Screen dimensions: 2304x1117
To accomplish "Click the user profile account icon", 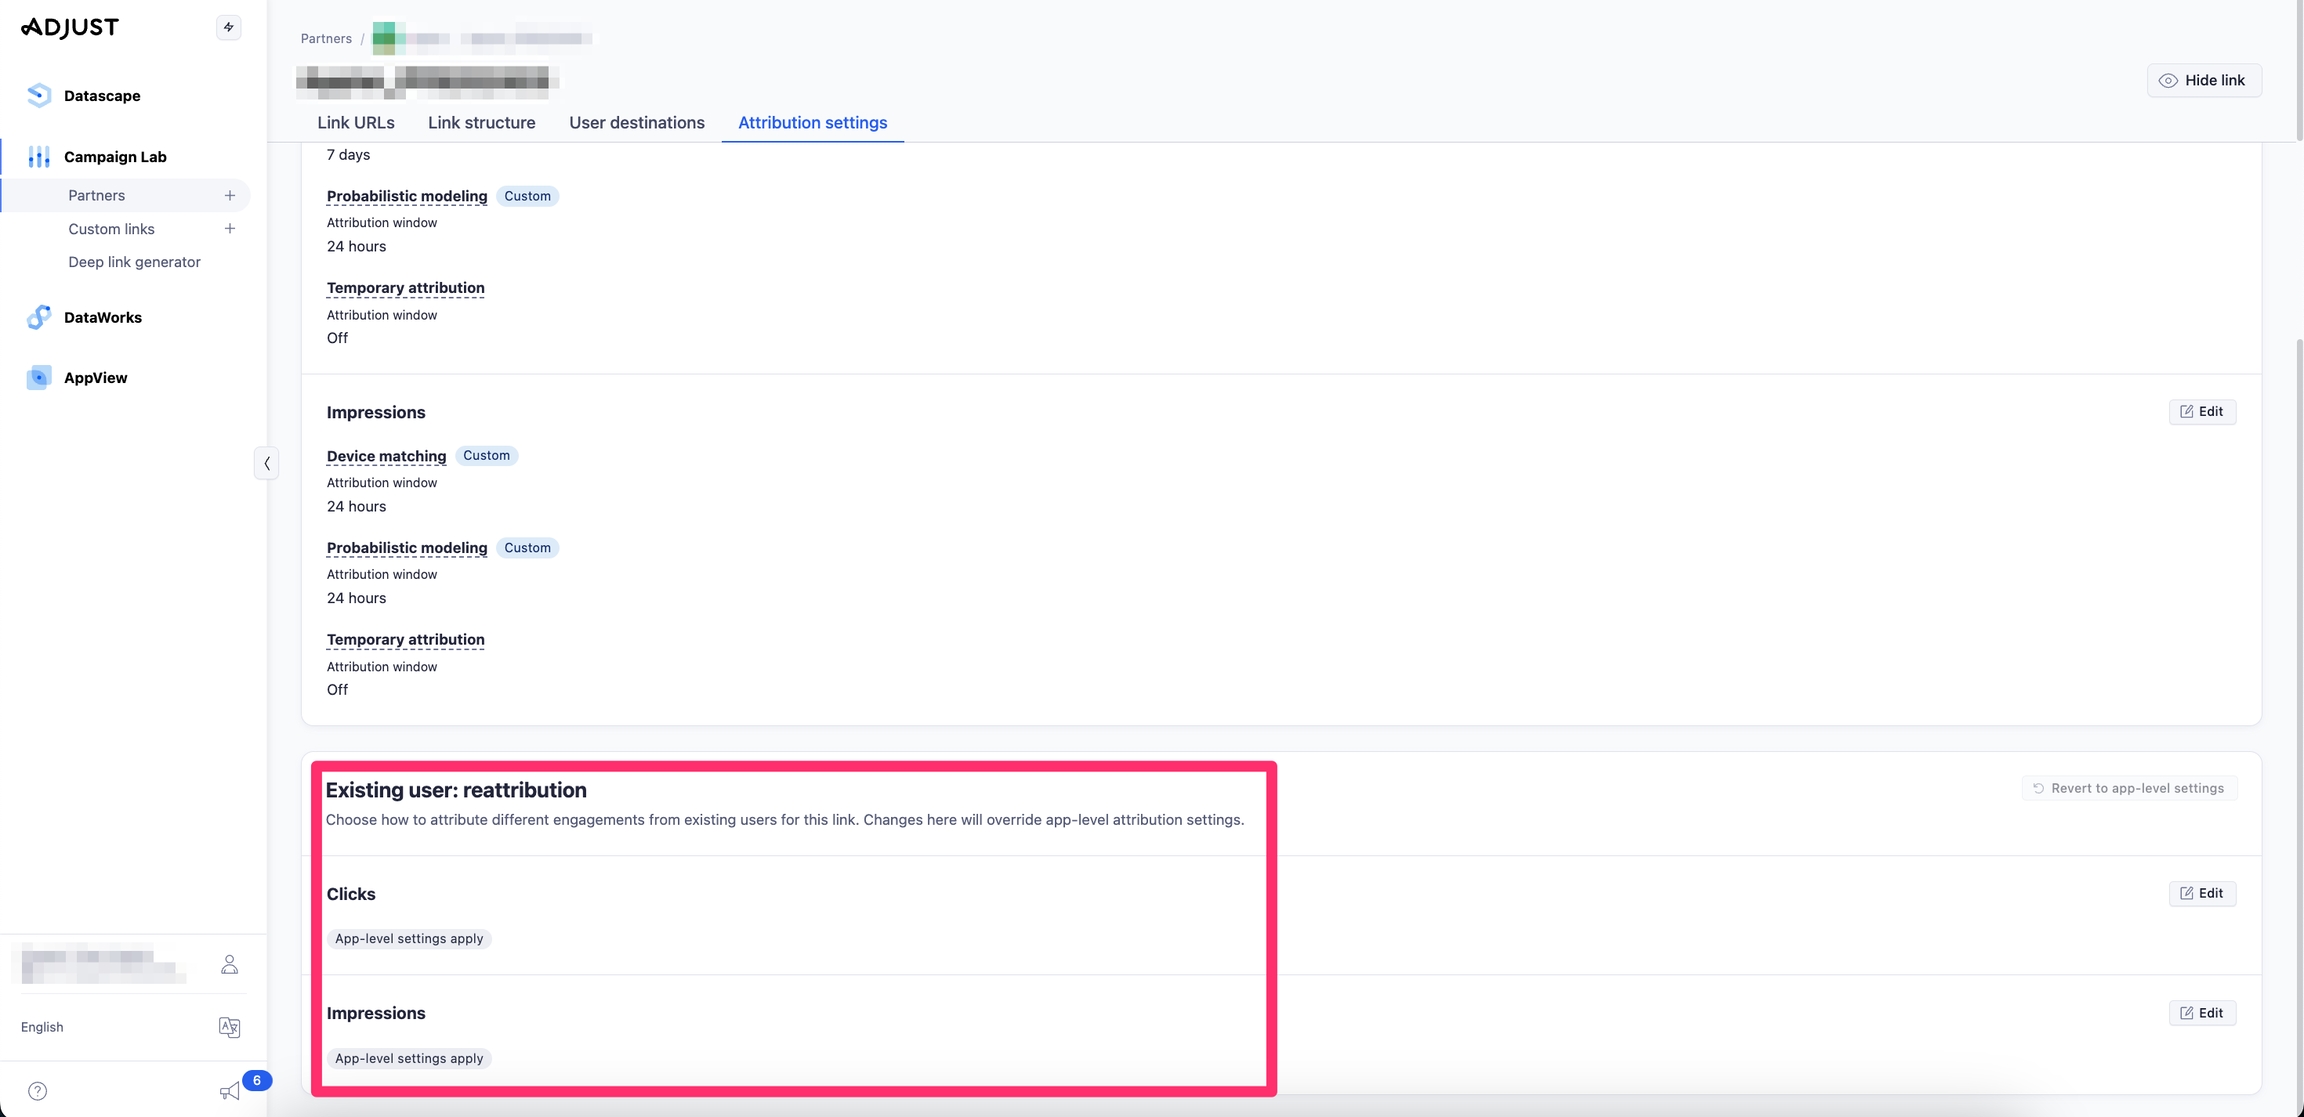I will click(229, 964).
